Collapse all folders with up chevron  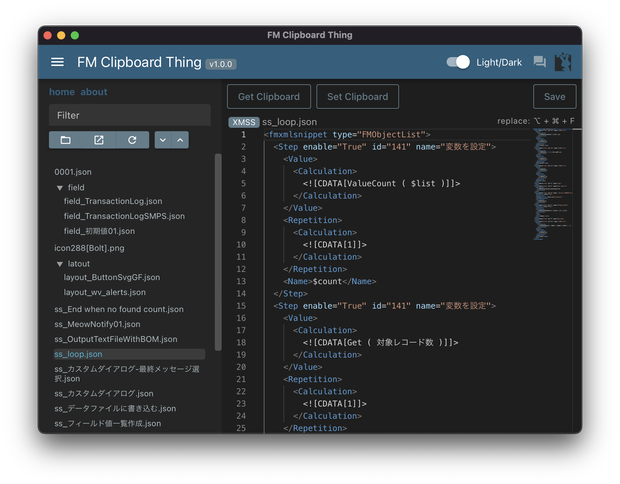(180, 140)
